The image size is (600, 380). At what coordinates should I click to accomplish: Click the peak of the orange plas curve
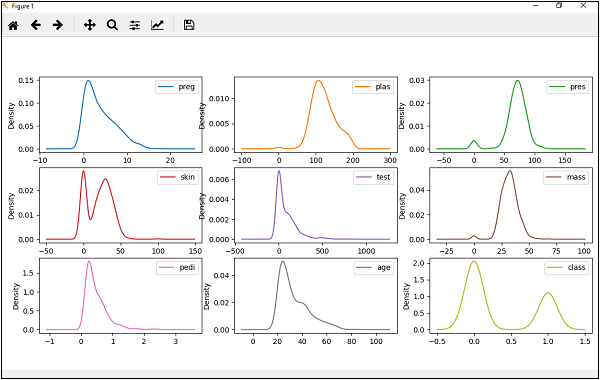pos(318,80)
